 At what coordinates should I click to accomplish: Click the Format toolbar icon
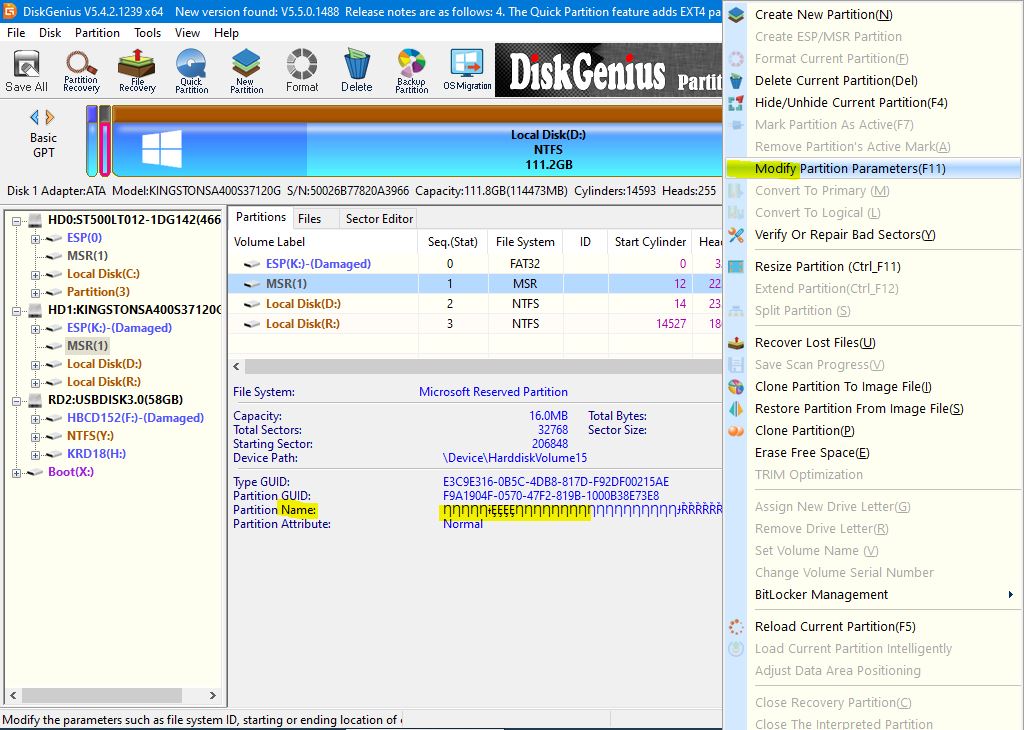302,70
